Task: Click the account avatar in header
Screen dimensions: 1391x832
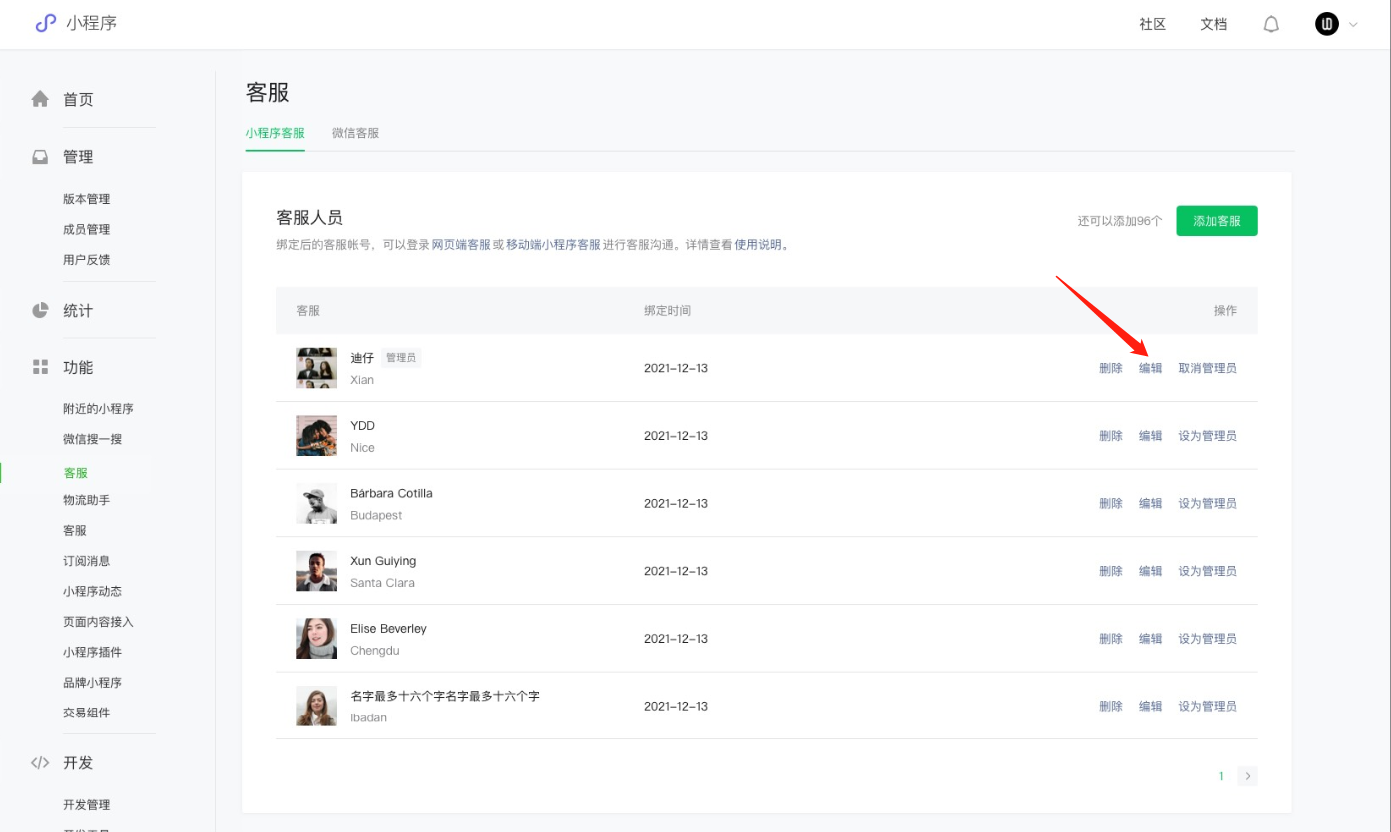Action: point(1327,24)
